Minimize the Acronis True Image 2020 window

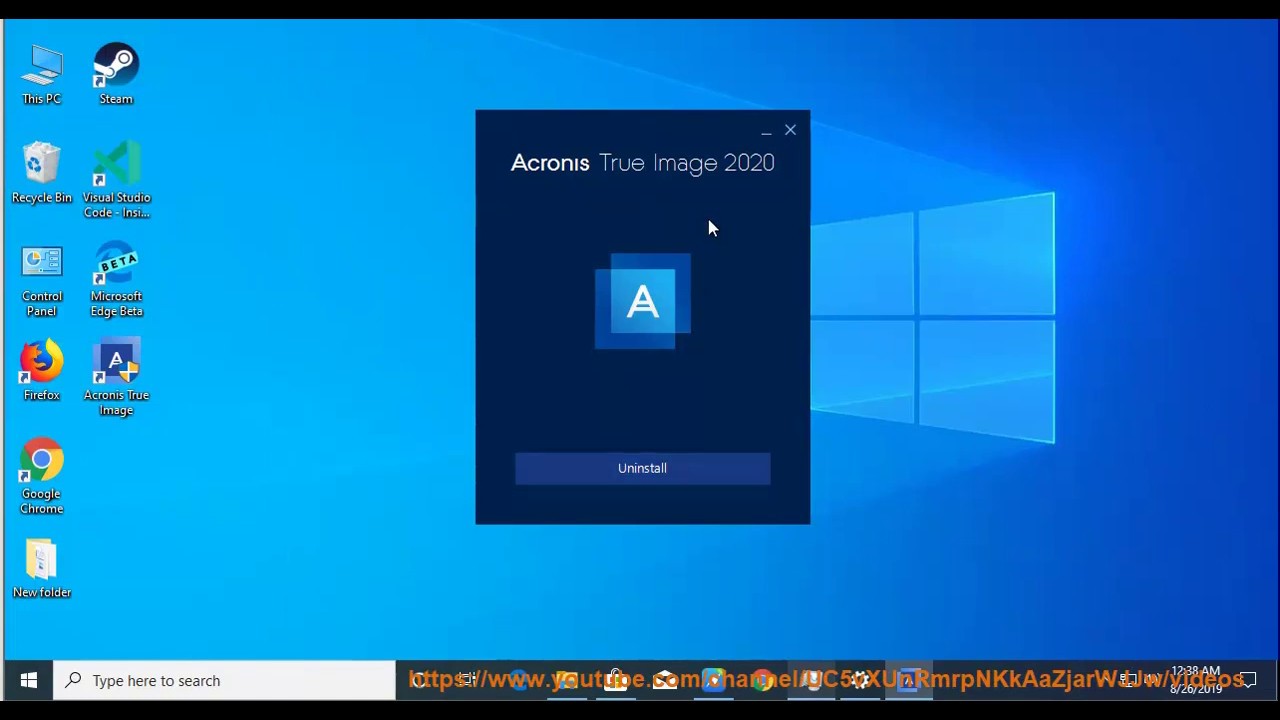click(766, 130)
